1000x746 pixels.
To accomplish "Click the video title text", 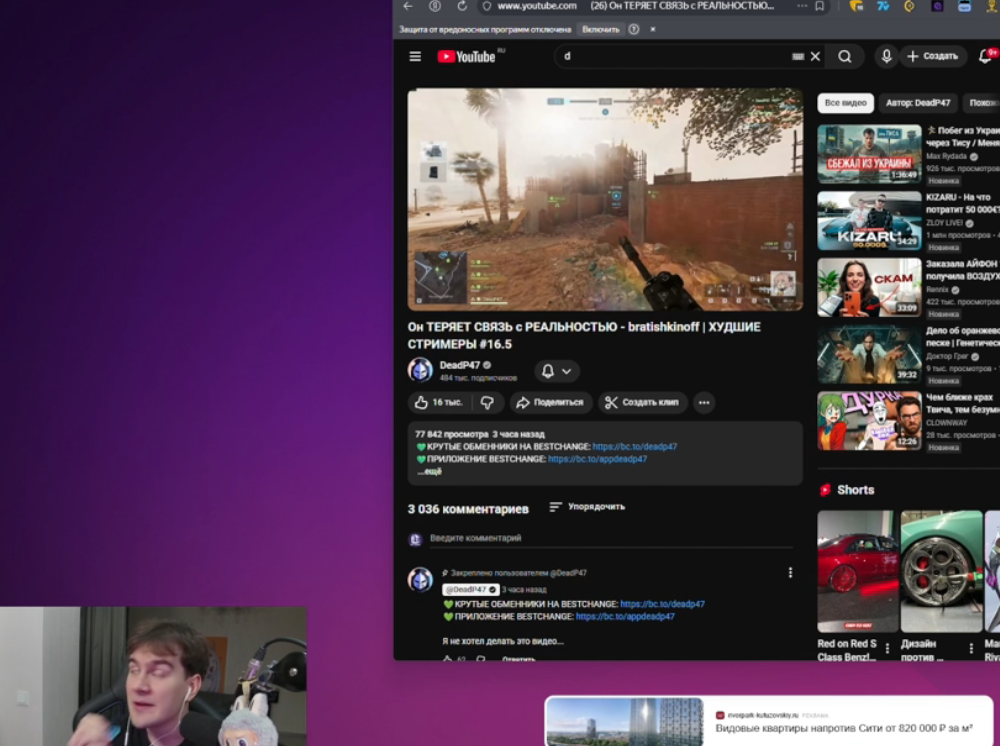I will pyautogui.click(x=584, y=335).
